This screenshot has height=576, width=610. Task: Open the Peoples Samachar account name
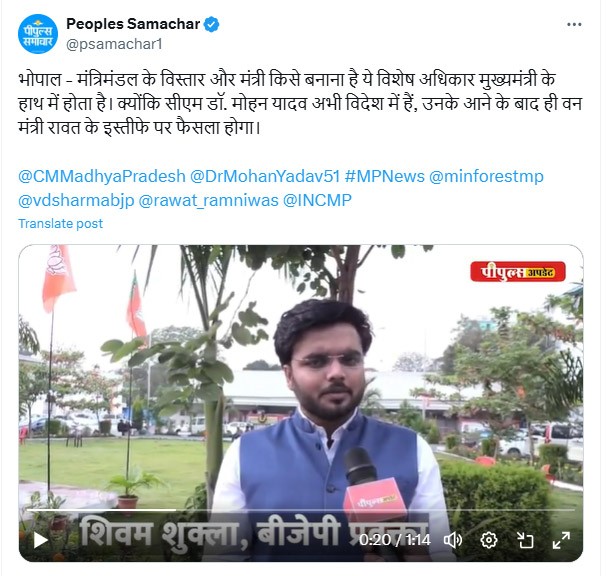tap(133, 24)
